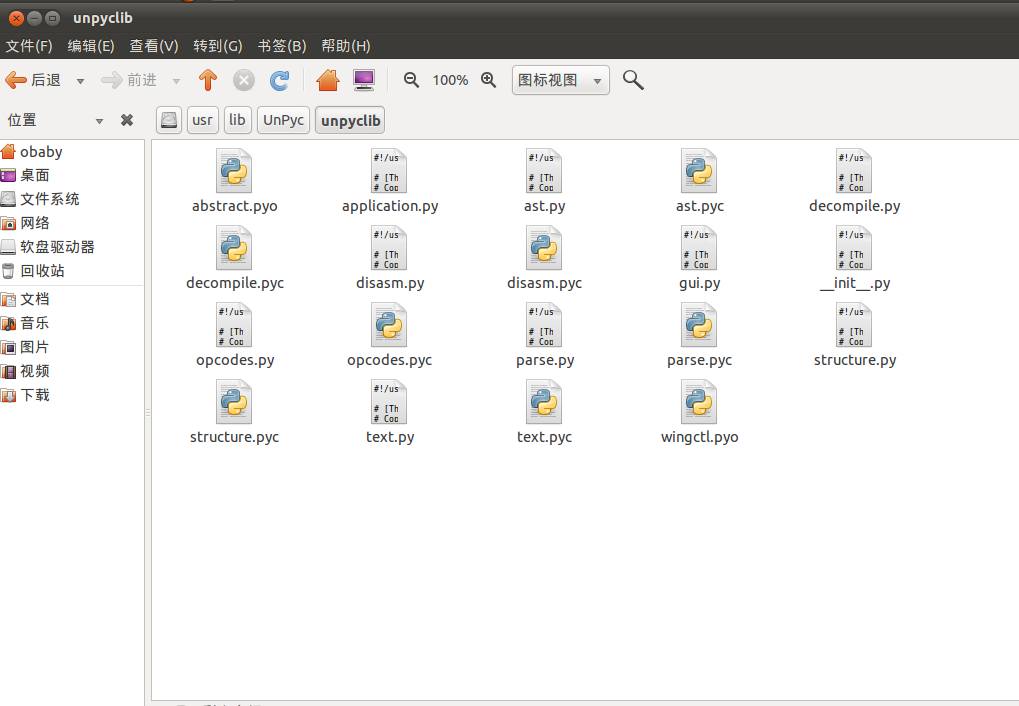This screenshot has width=1019, height=706.
Task: Click the search magnifier icon
Action: (x=633, y=80)
